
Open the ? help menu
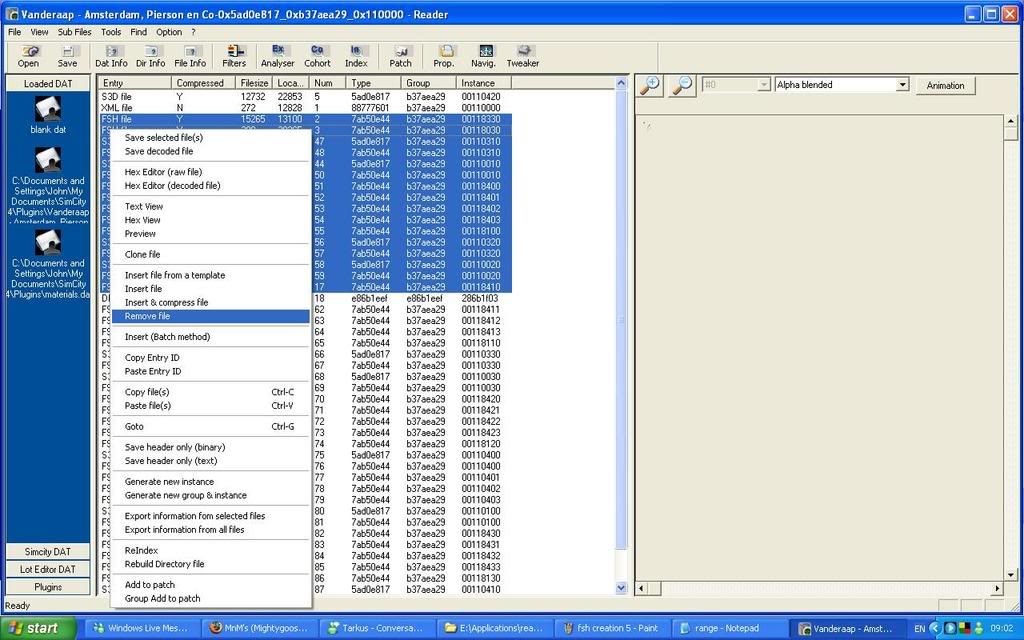click(193, 31)
